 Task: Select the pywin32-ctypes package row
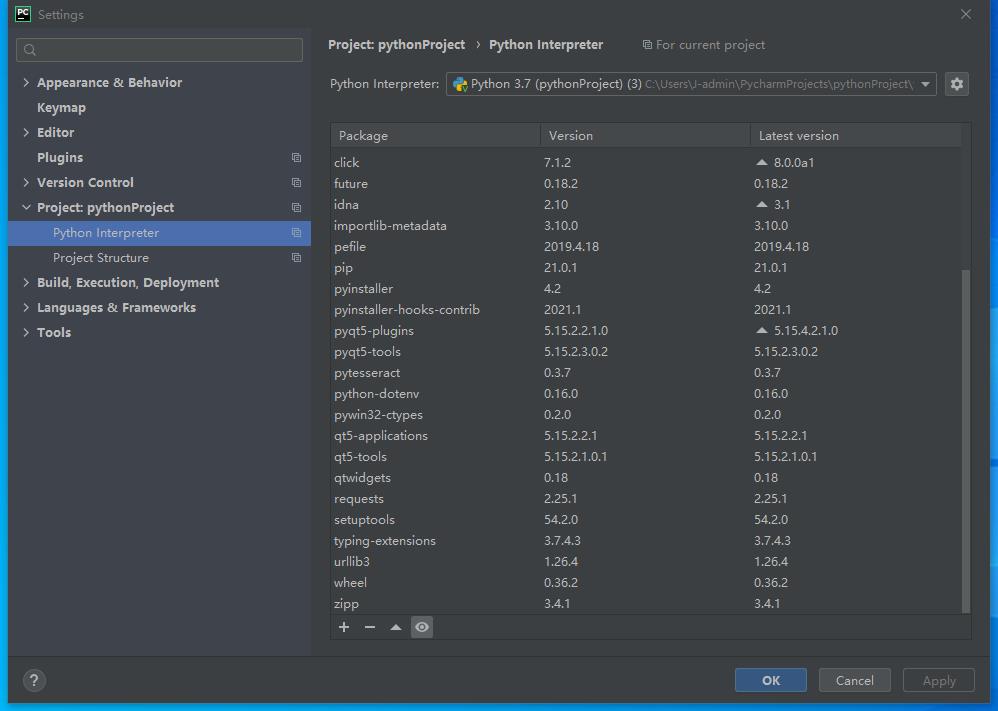click(646, 414)
